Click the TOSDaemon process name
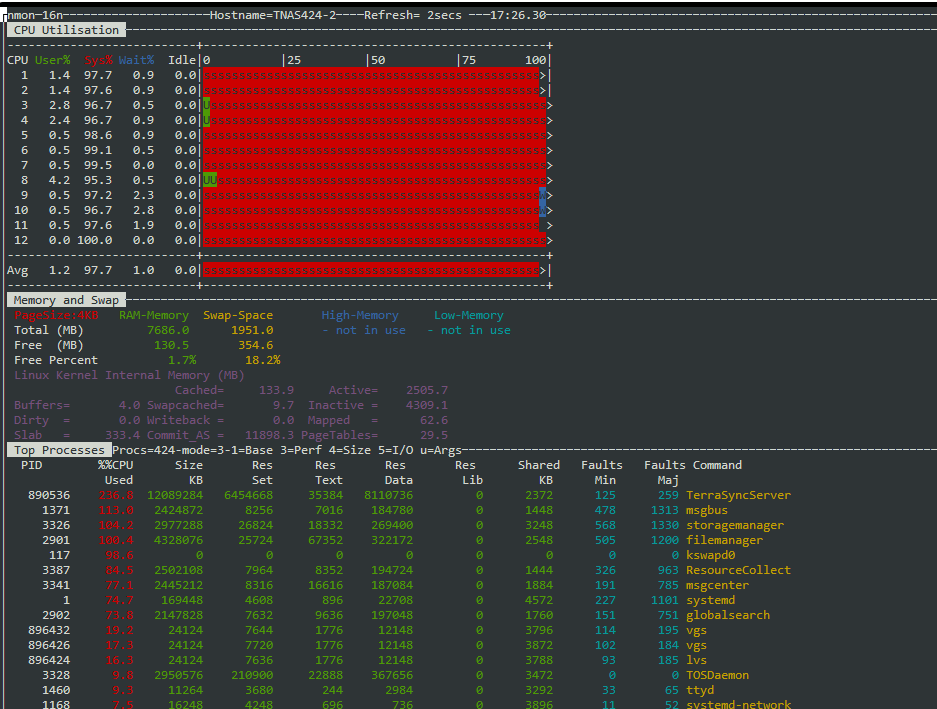937x709 pixels. tap(717, 675)
